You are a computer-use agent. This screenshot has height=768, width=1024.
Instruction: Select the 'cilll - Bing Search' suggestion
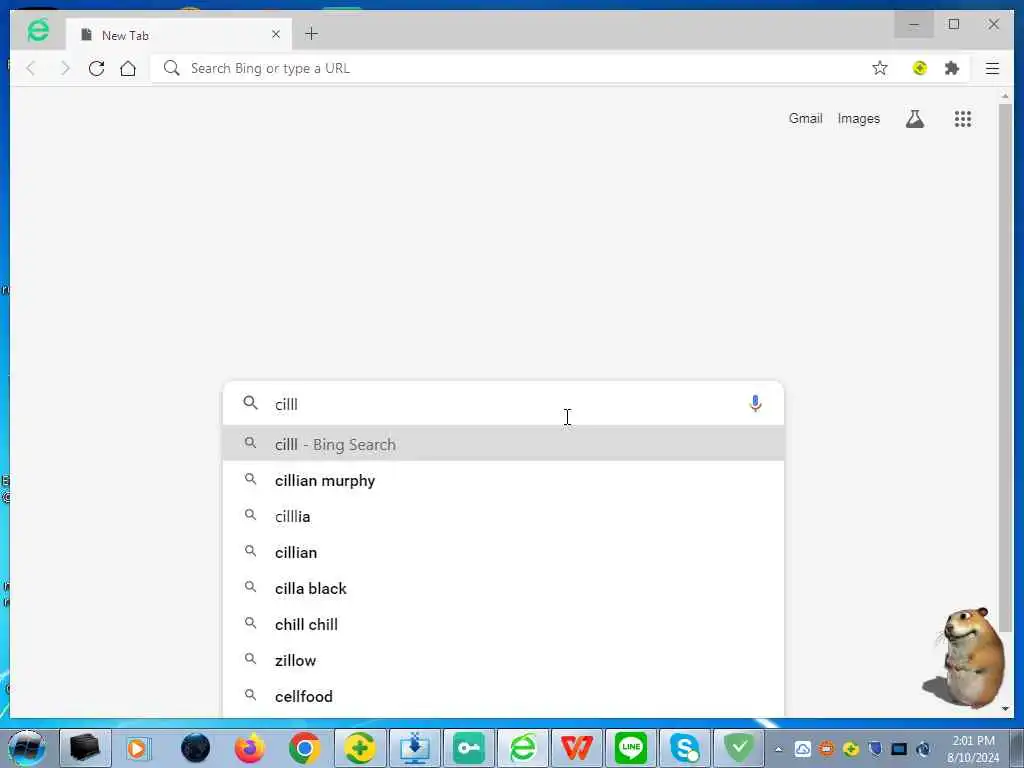point(503,444)
